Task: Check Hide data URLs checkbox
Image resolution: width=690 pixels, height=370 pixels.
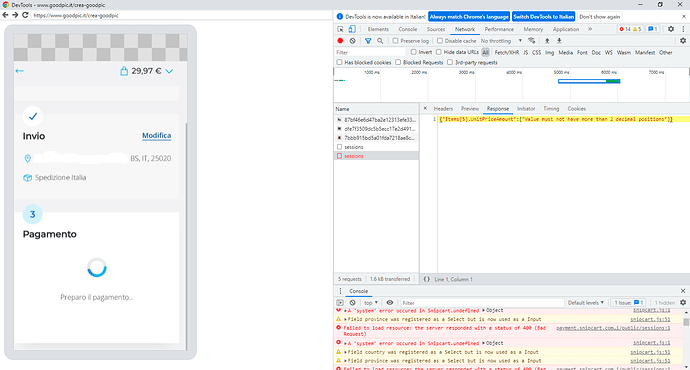Action: point(438,52)
